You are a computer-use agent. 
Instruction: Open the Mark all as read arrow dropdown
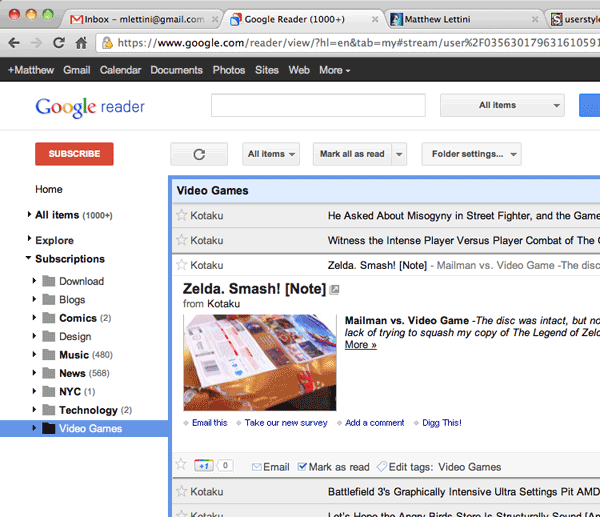click(399, 154)
